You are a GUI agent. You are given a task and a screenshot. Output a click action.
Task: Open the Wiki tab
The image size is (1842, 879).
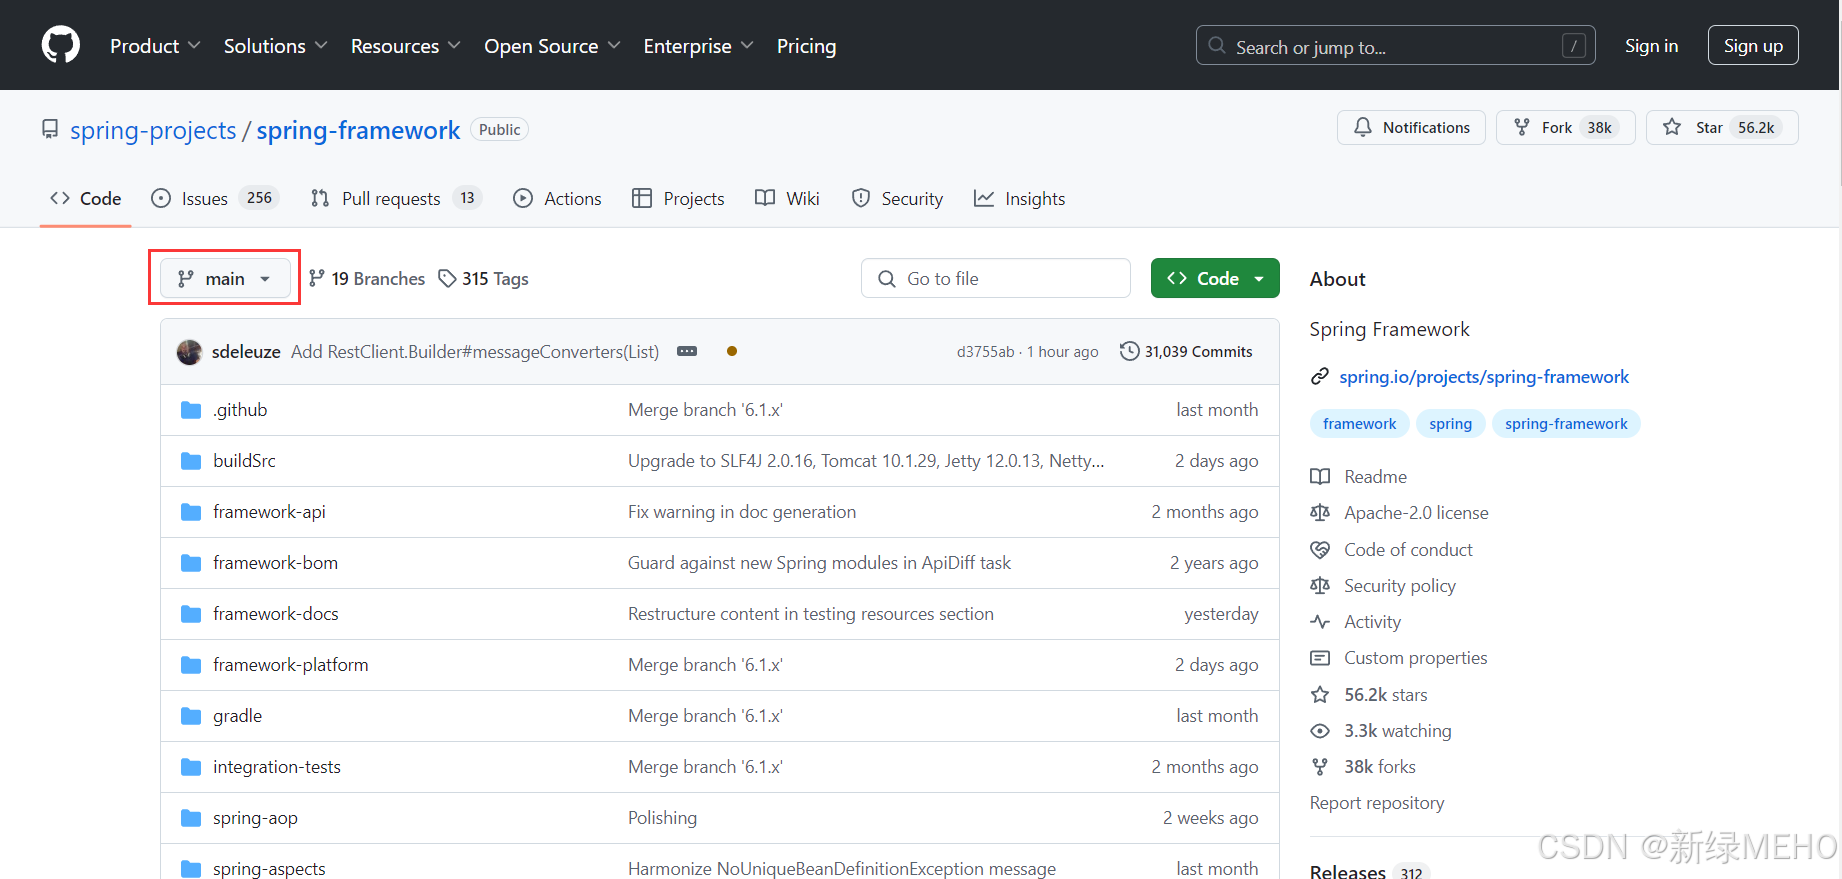coord(787,199)
